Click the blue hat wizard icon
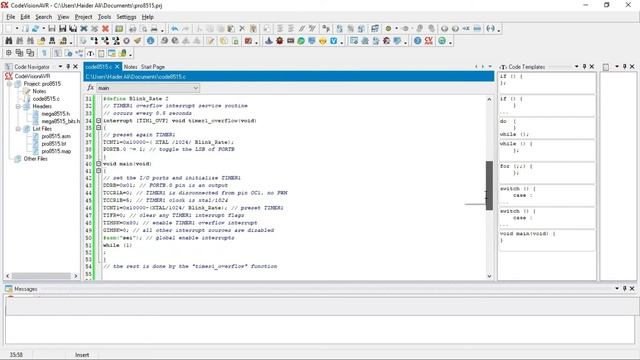Viewport: 640px width, 360px height. (269, 41)
